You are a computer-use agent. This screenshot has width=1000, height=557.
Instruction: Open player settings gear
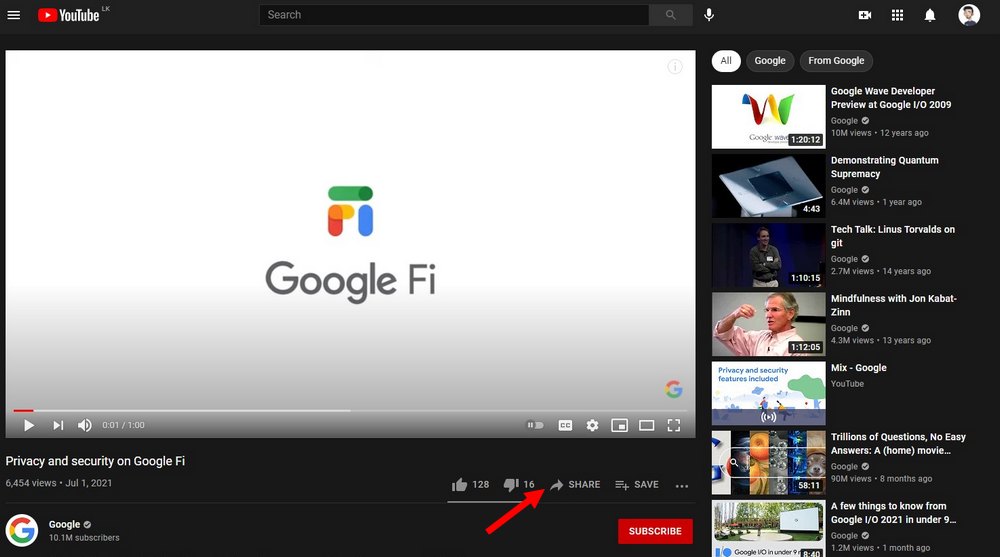[592, 425]
